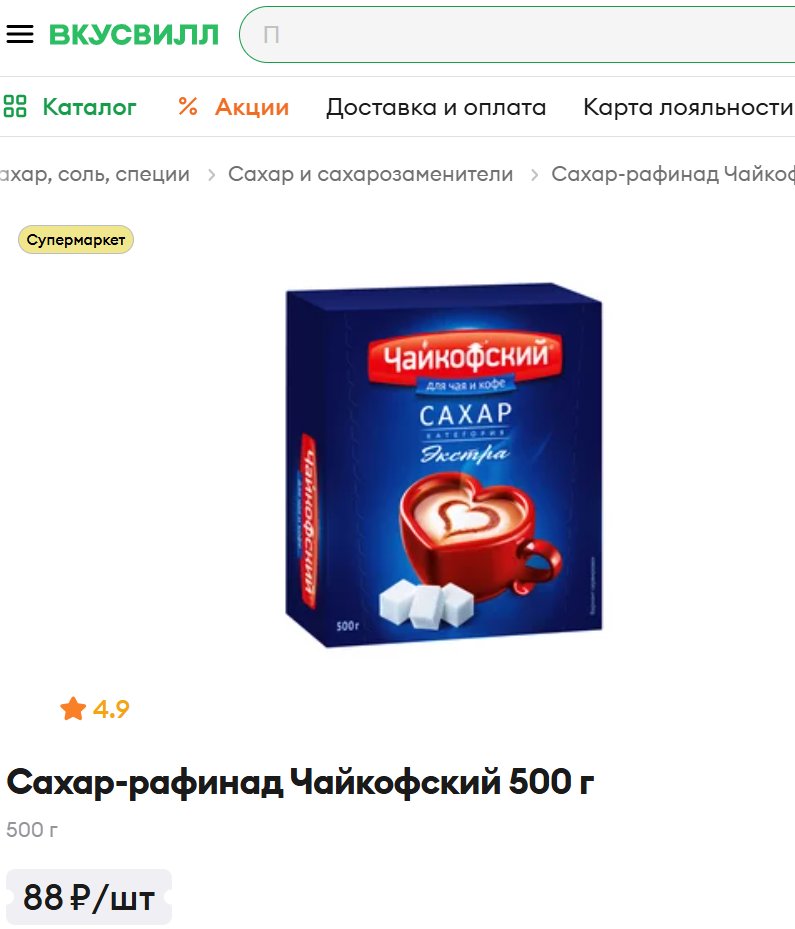Go to Доставка и оплата
The width and height of the screenshot is (795, 929).
436,107
